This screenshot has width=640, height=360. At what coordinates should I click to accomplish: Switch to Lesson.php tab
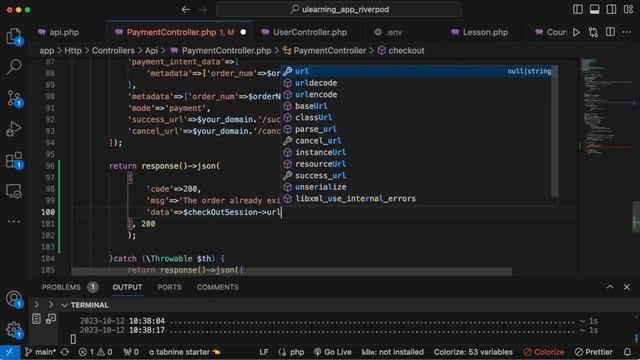[x=485, y=32]
